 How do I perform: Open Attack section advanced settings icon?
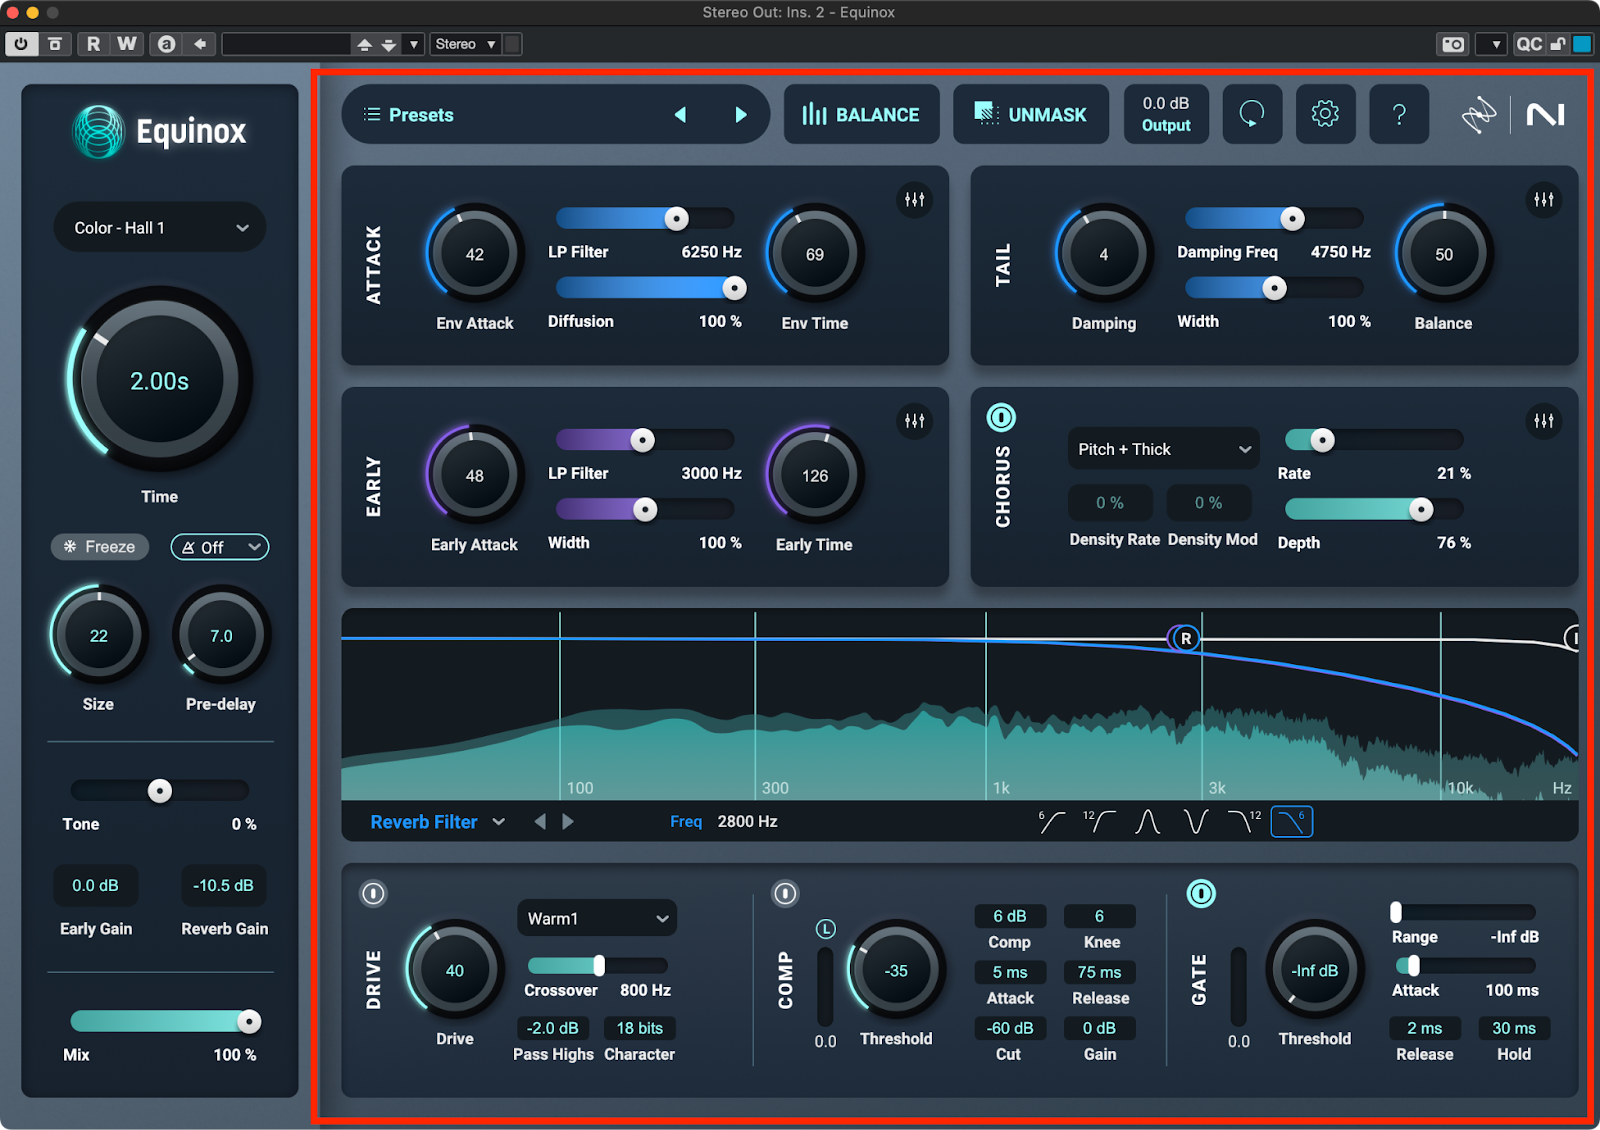(914, 199)
